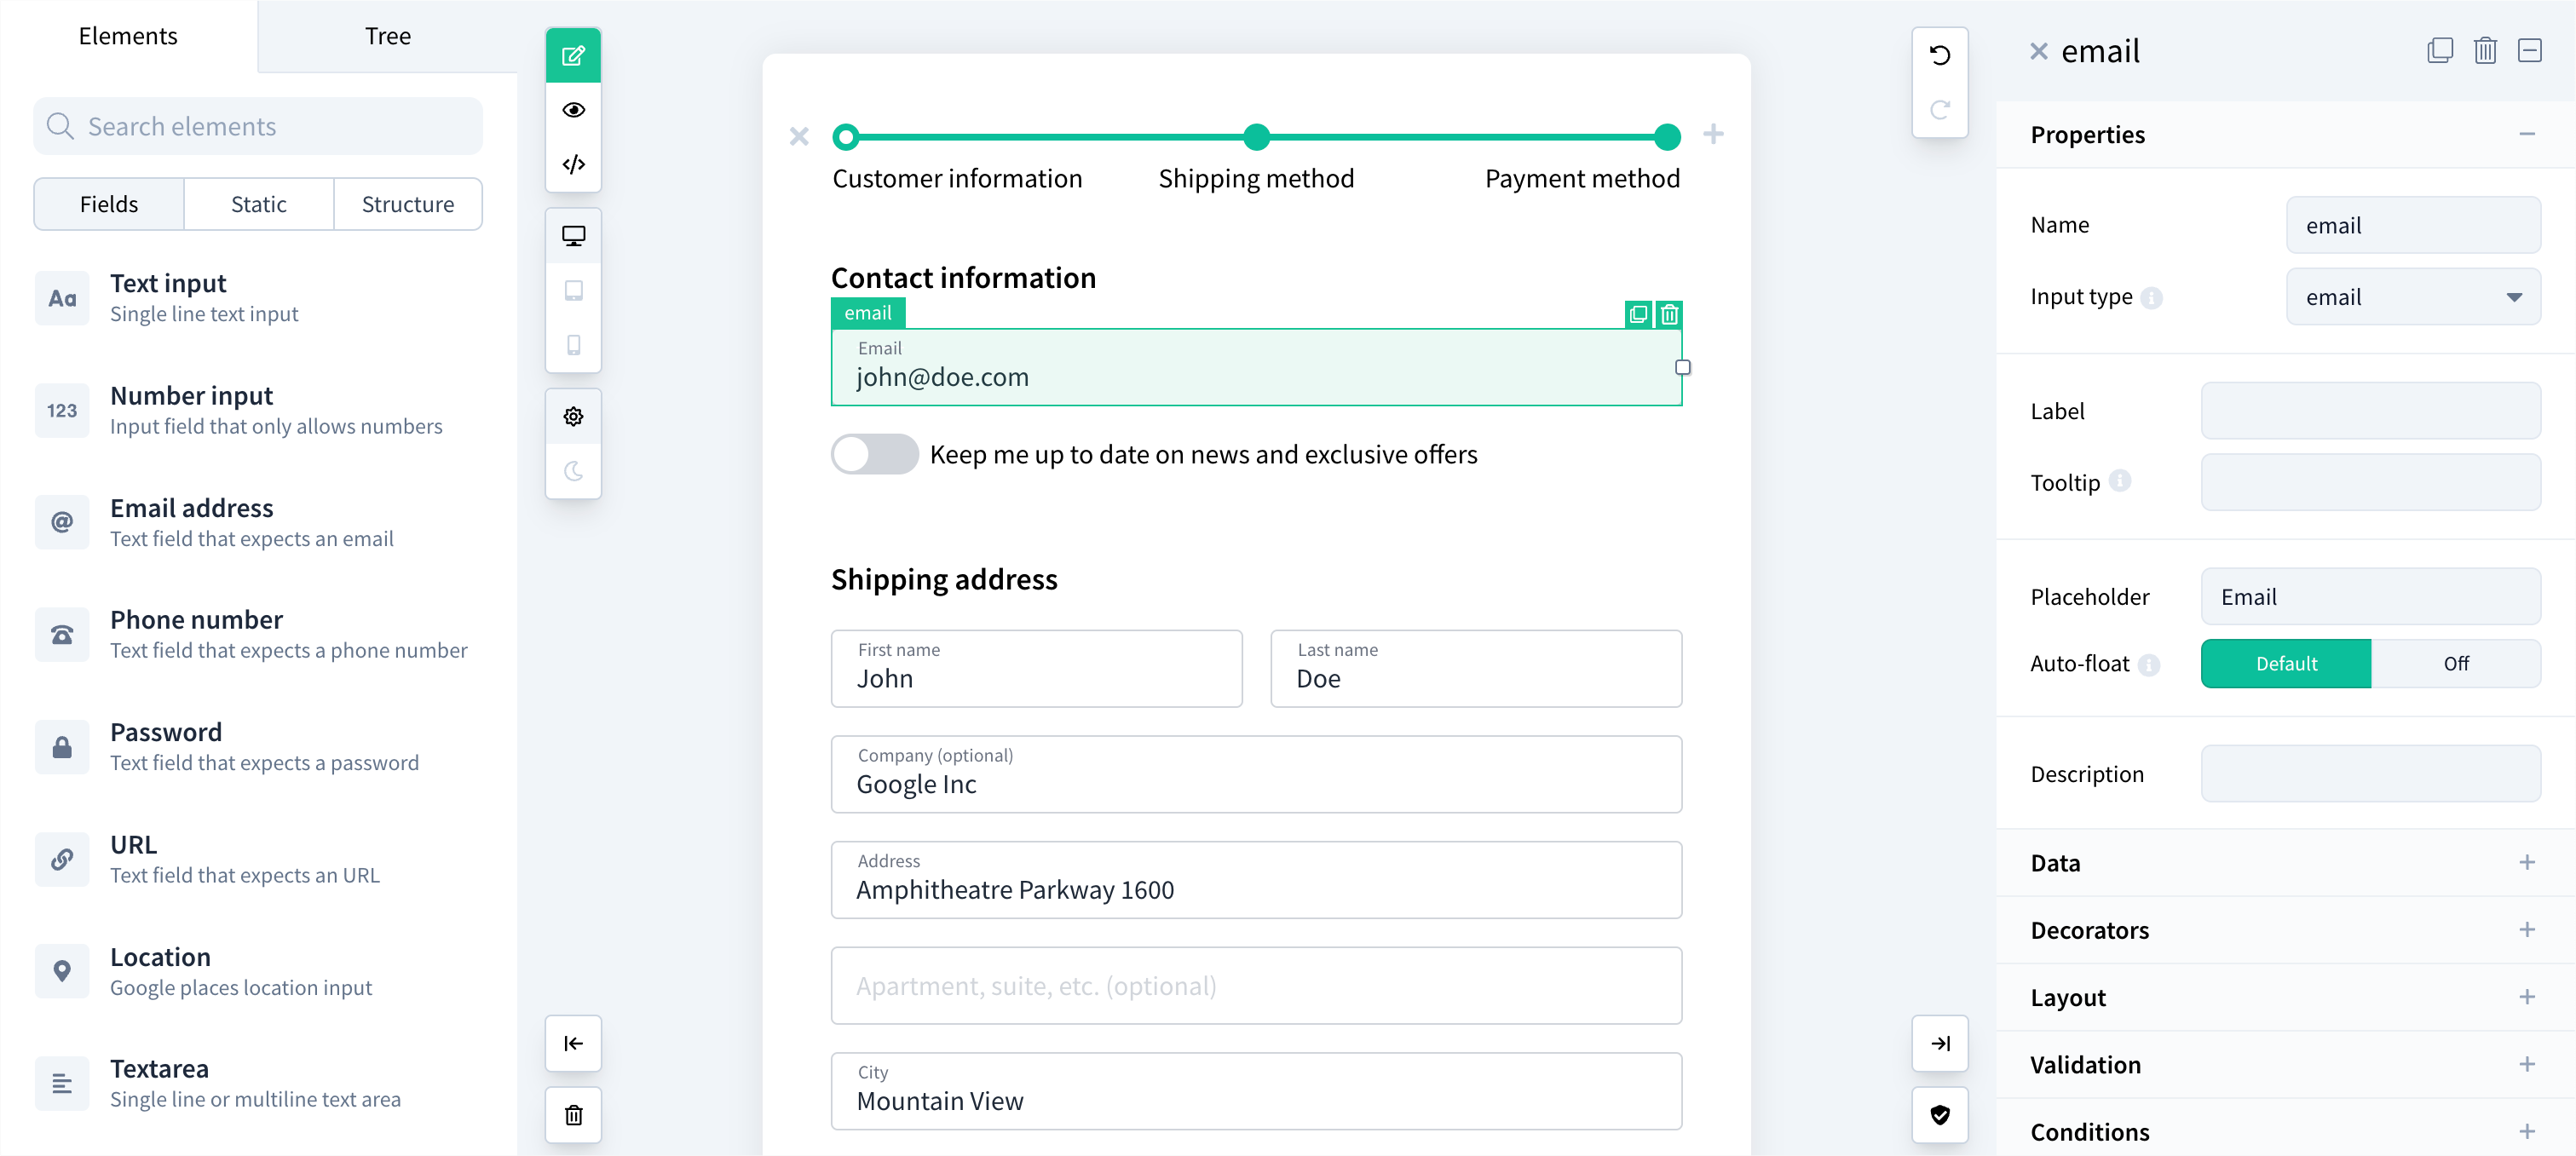The image size is (2576, 1156).
Task: Open the Input type dropdown
Action: 2413,296
